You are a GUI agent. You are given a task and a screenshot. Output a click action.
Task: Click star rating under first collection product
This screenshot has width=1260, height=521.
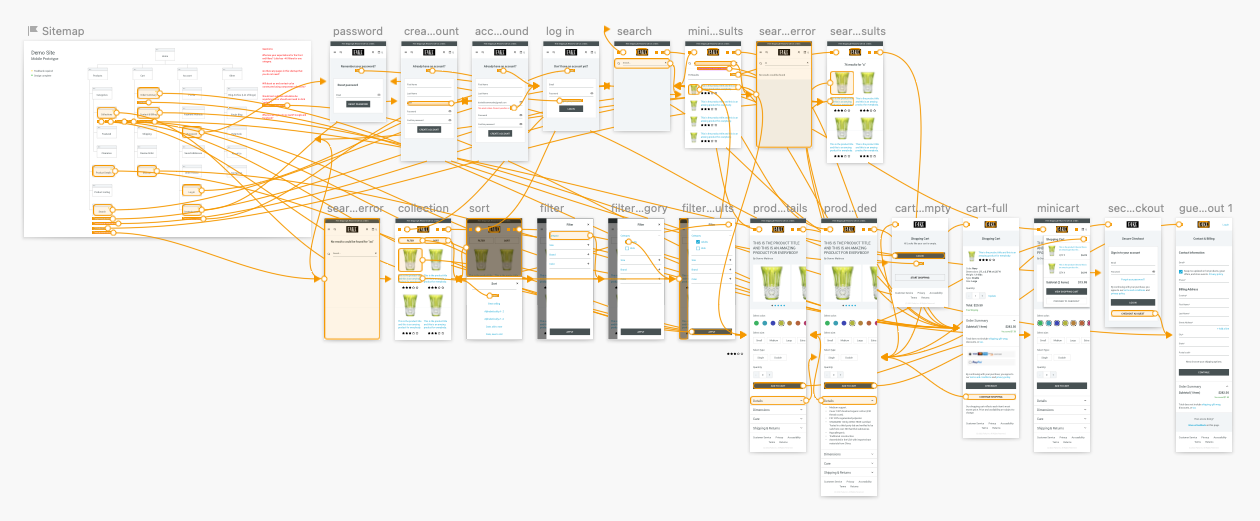(410, 287)
